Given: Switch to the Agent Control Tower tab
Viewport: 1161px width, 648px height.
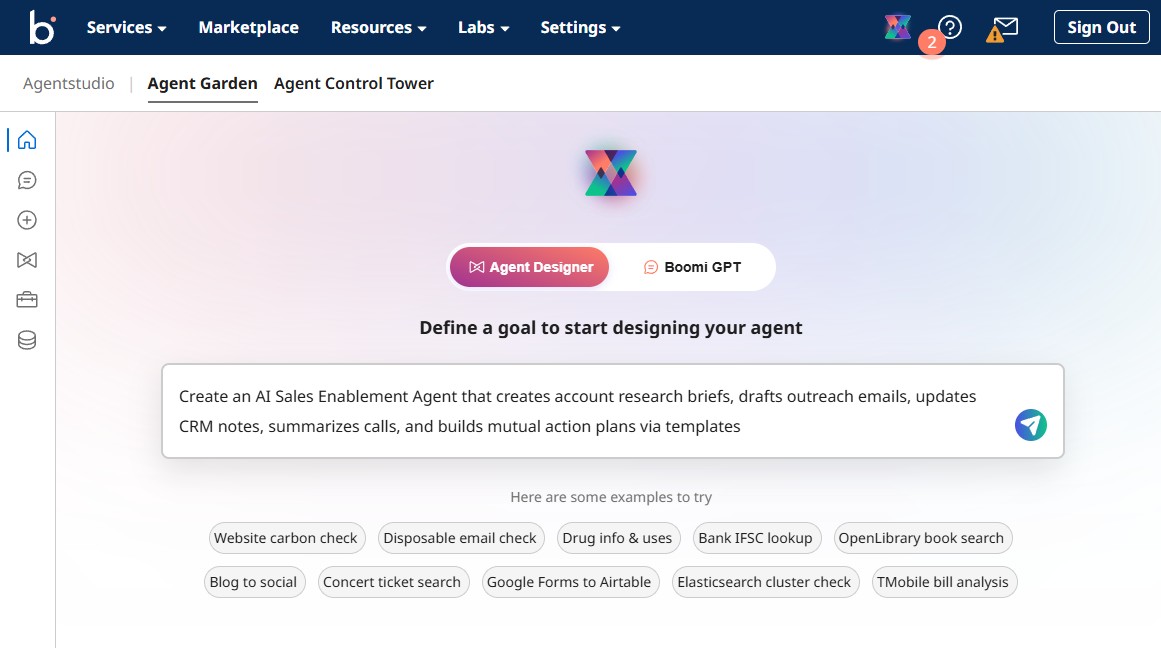Looking at the screenshot, I should tap(353, 84).
